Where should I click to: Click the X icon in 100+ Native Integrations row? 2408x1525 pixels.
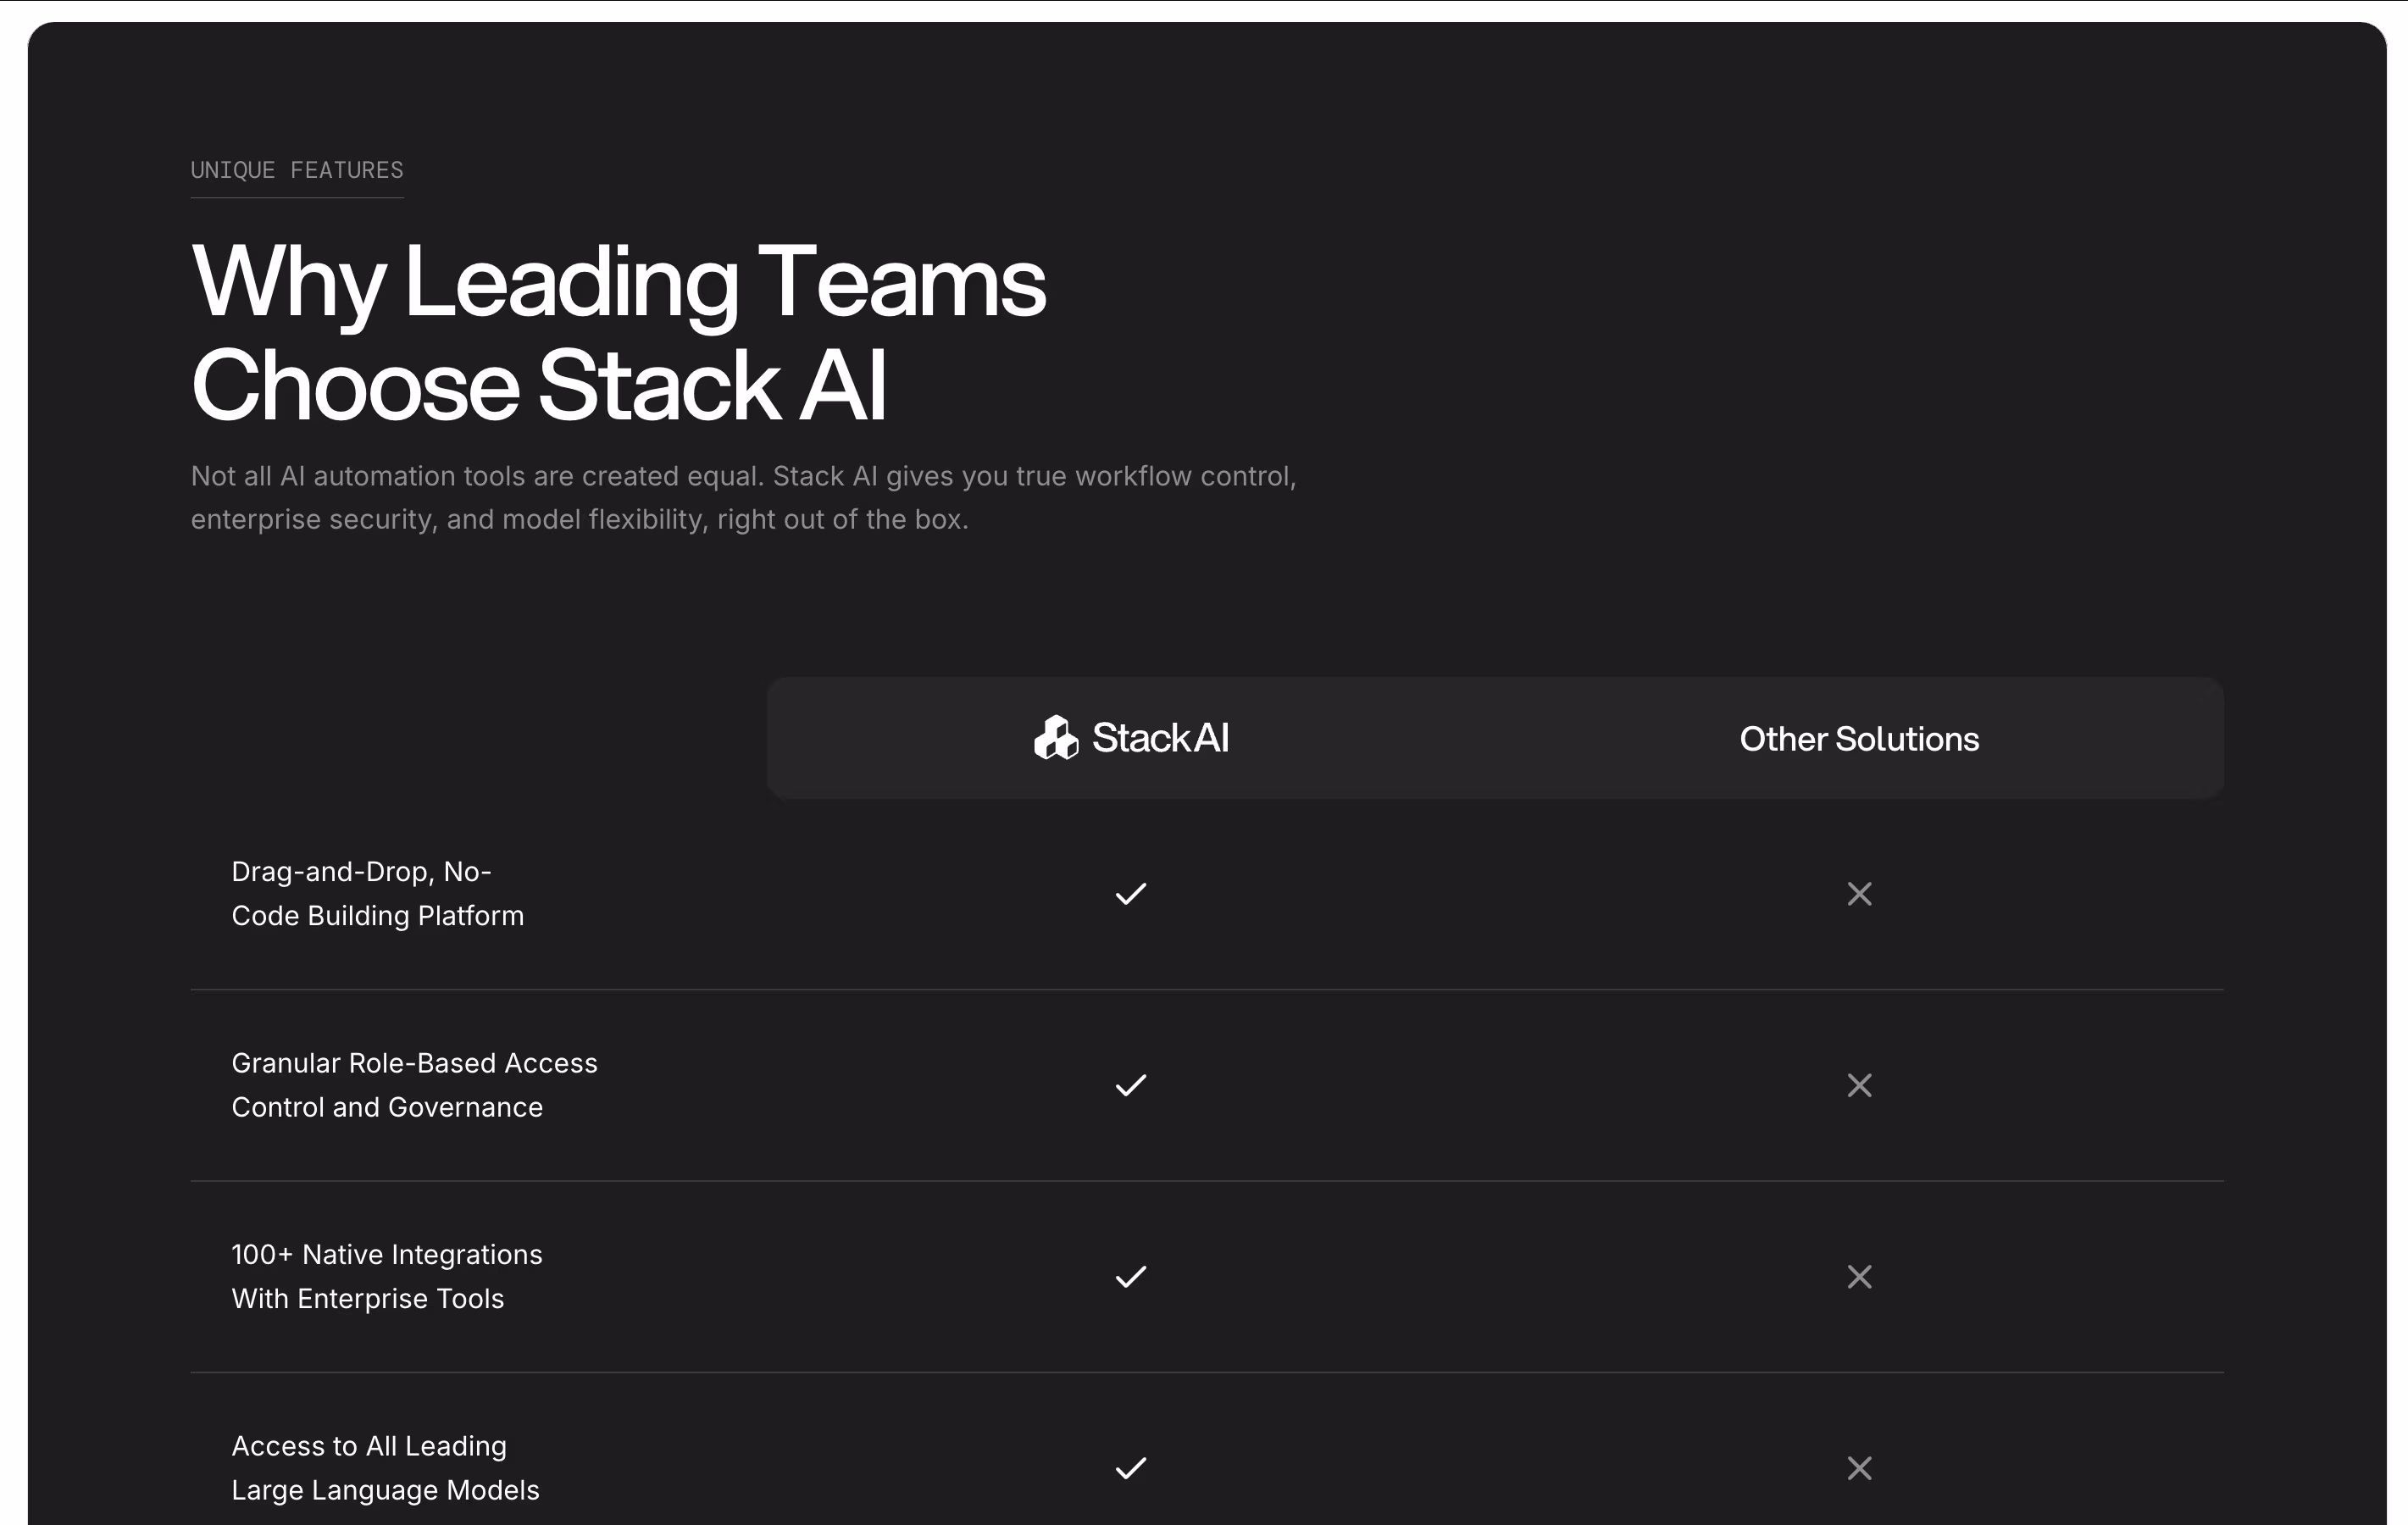click(1859, 1277)
